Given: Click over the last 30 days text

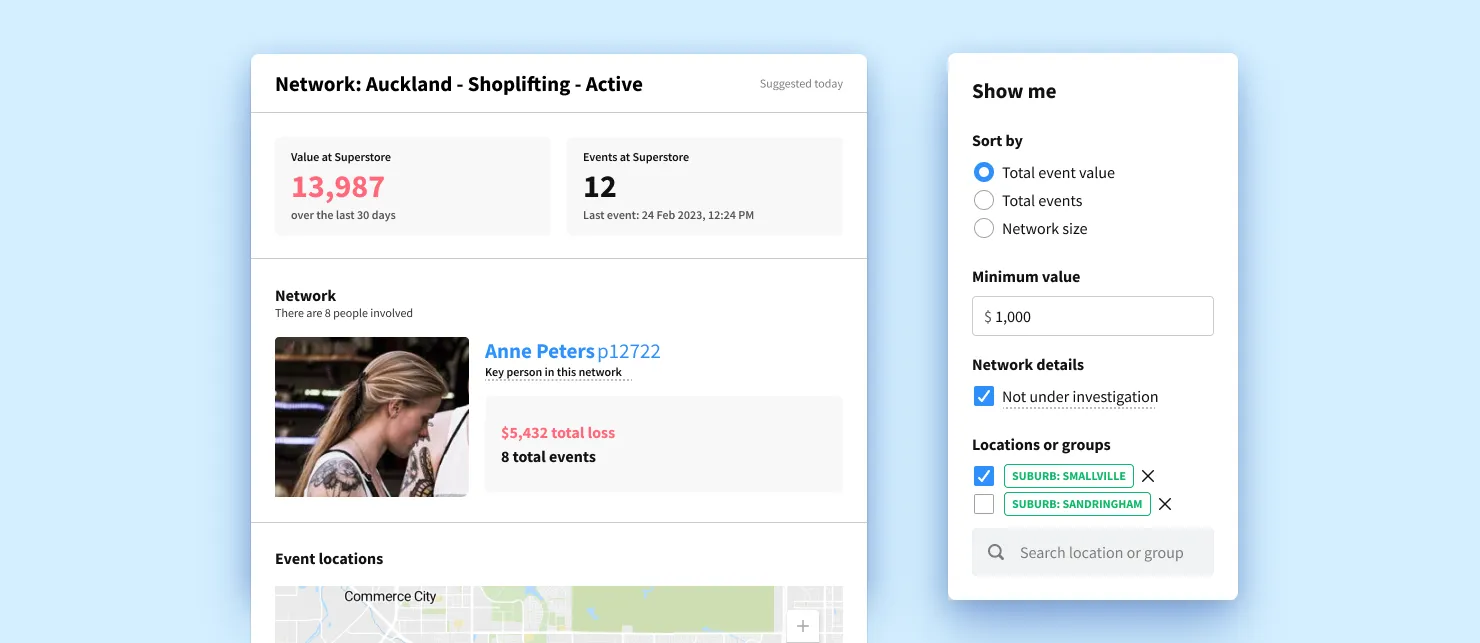Looking at the screenshot, I should (x=343, y=215).
